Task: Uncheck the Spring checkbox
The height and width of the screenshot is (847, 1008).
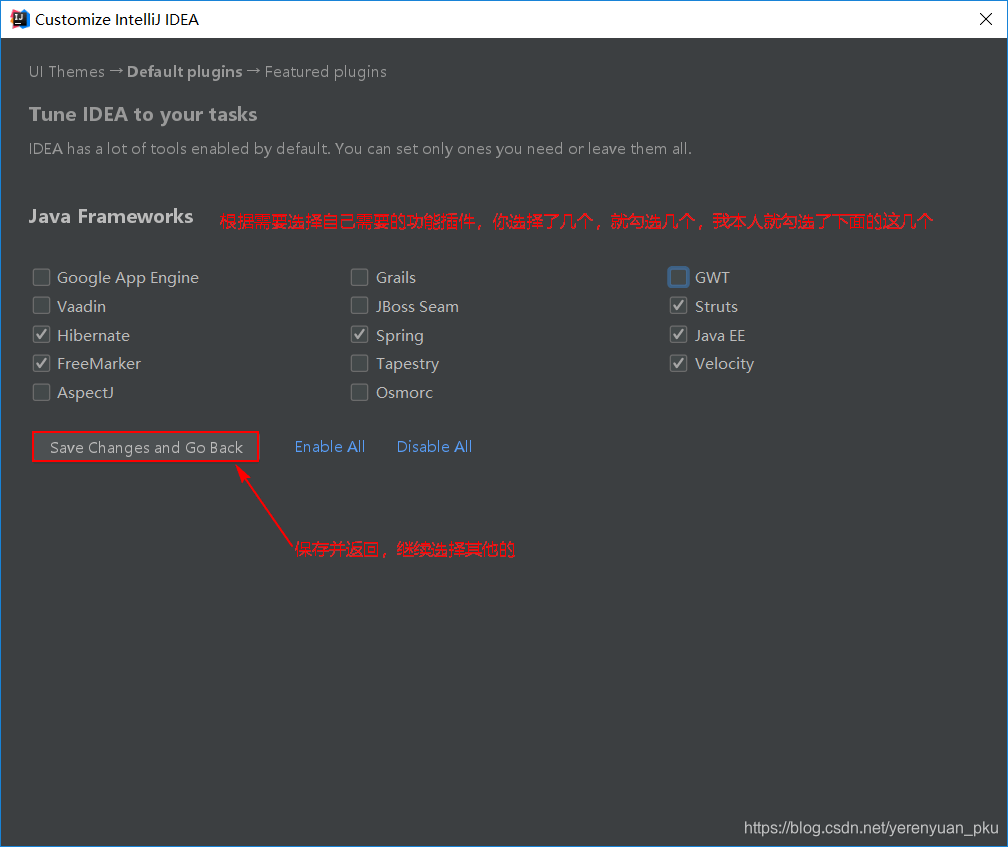Action: [359, 335]
